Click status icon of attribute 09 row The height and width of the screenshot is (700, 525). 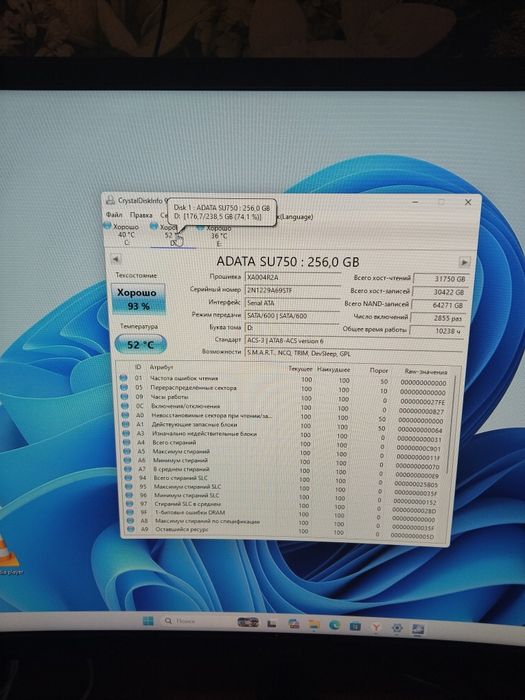pyautogui.click(x=125, y=397)
